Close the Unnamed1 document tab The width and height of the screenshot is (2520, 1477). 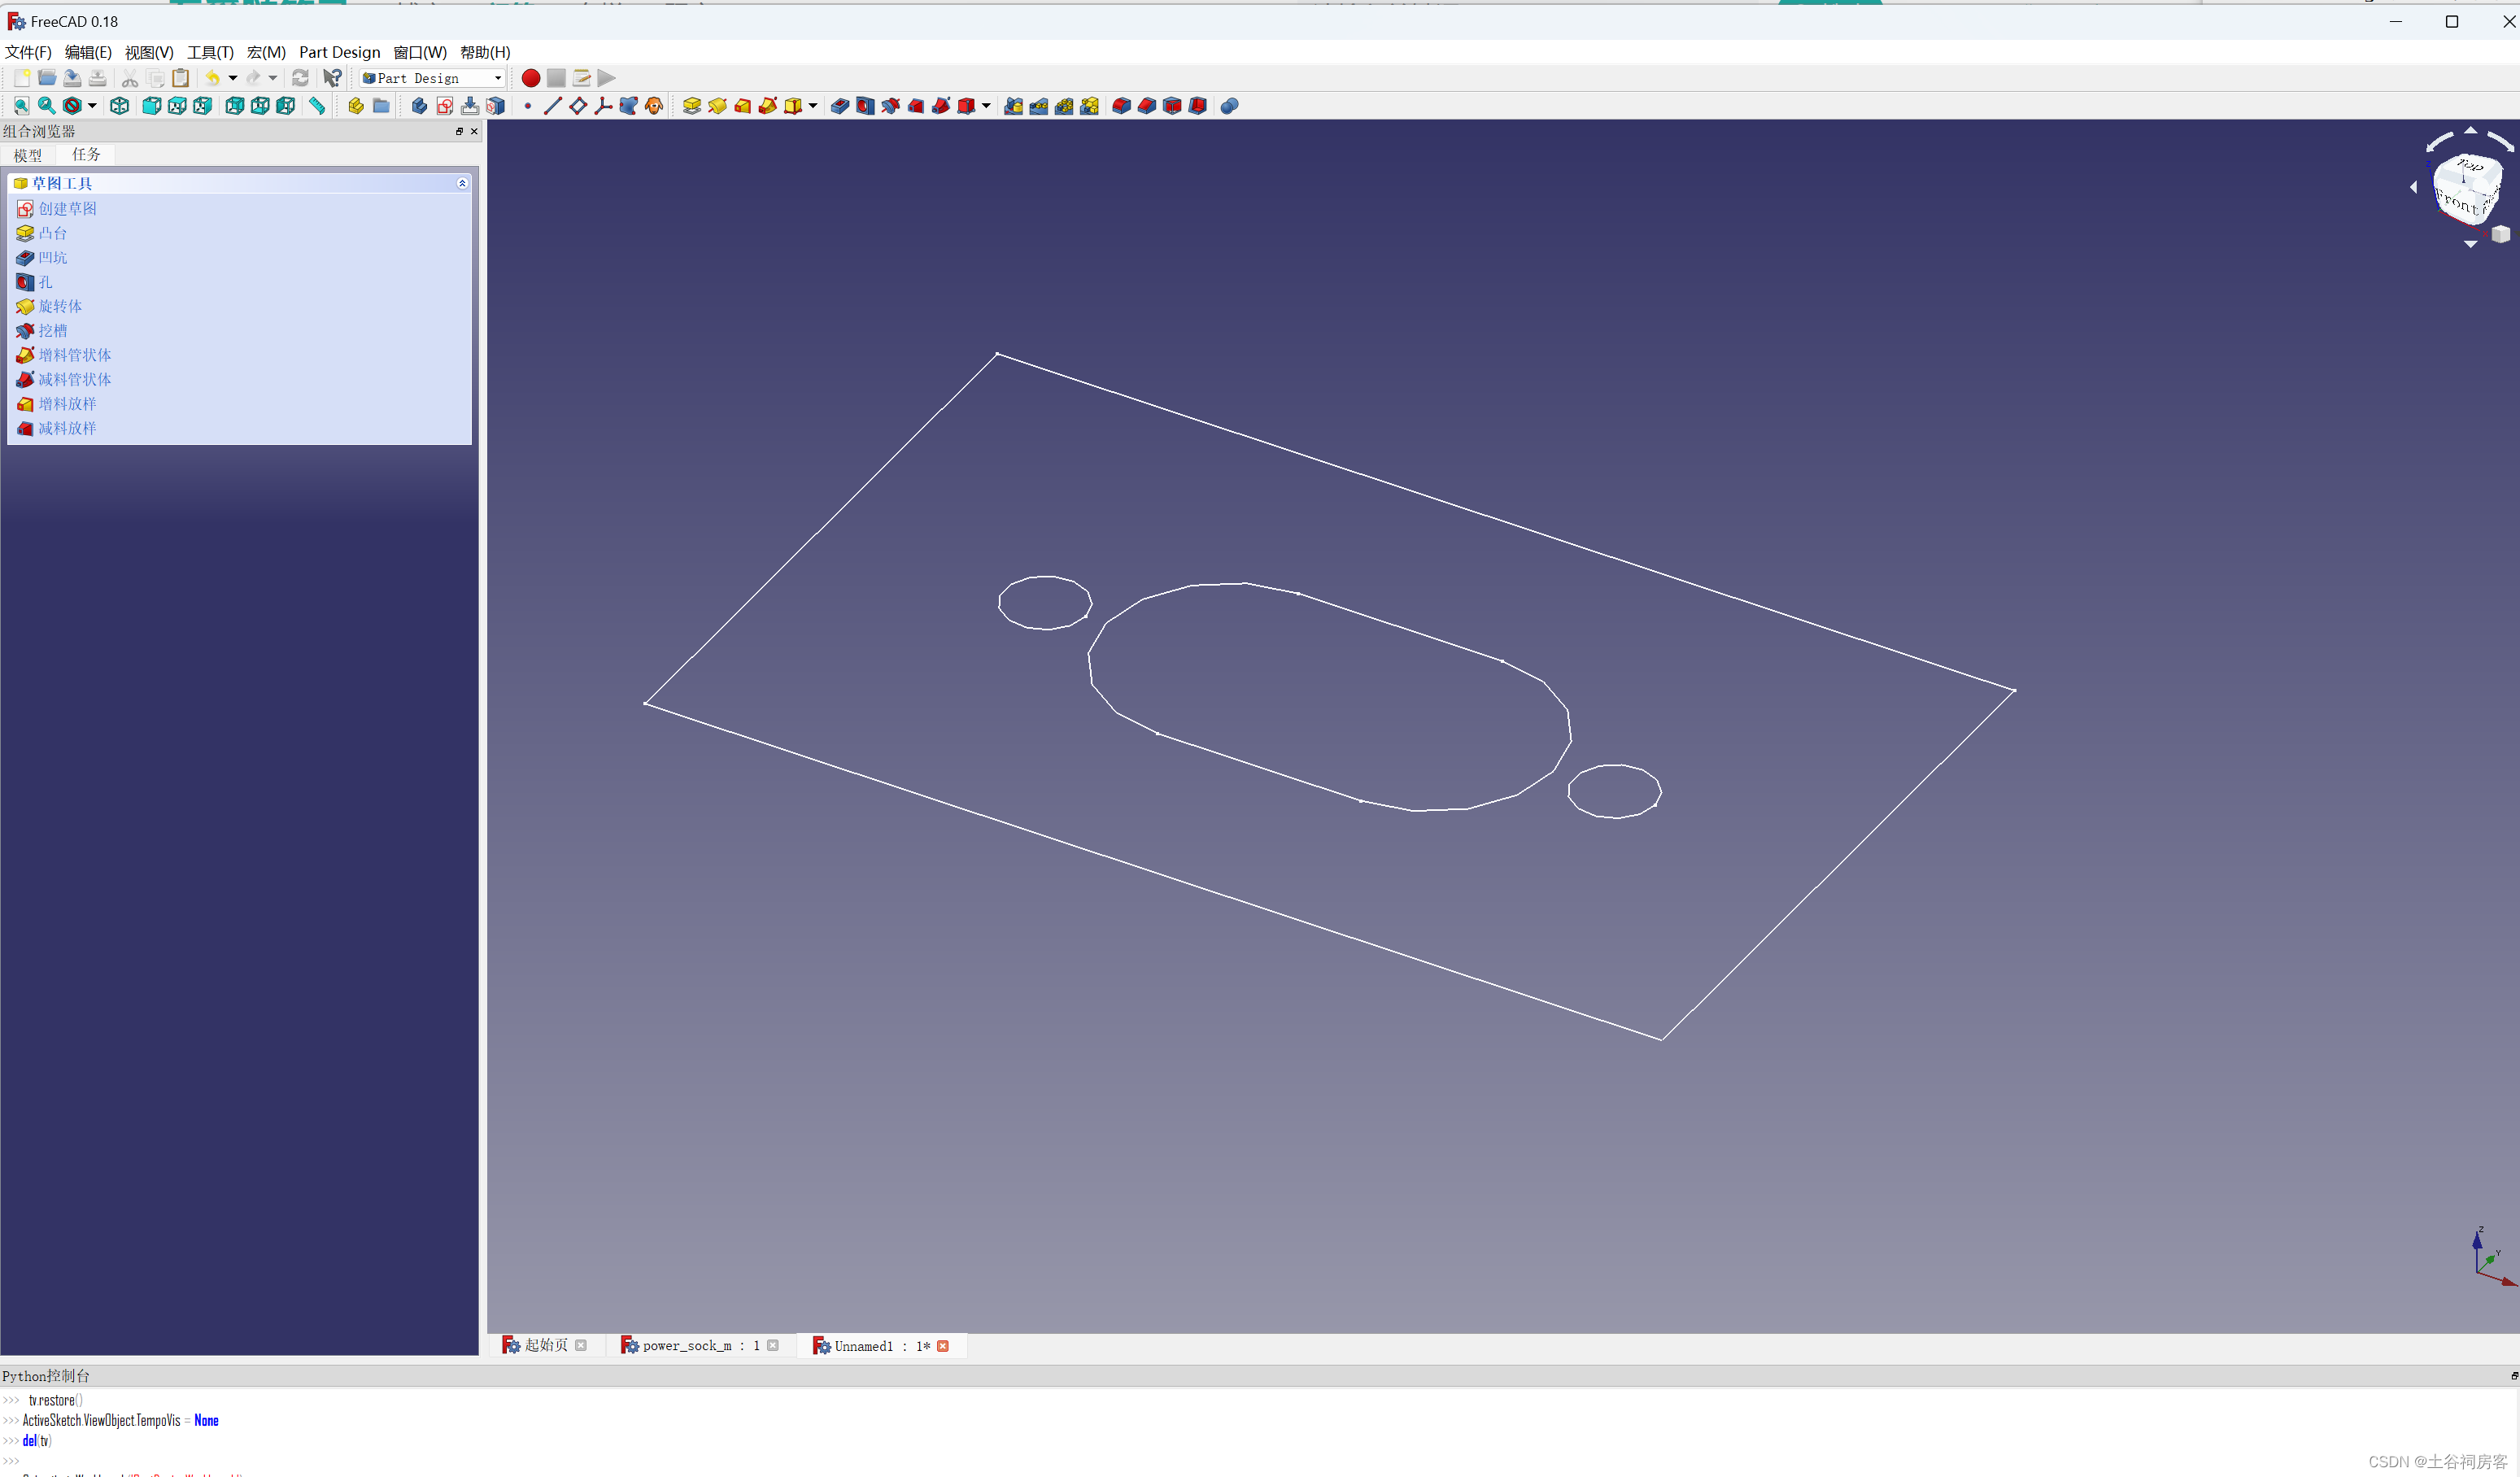point(943,1346)
